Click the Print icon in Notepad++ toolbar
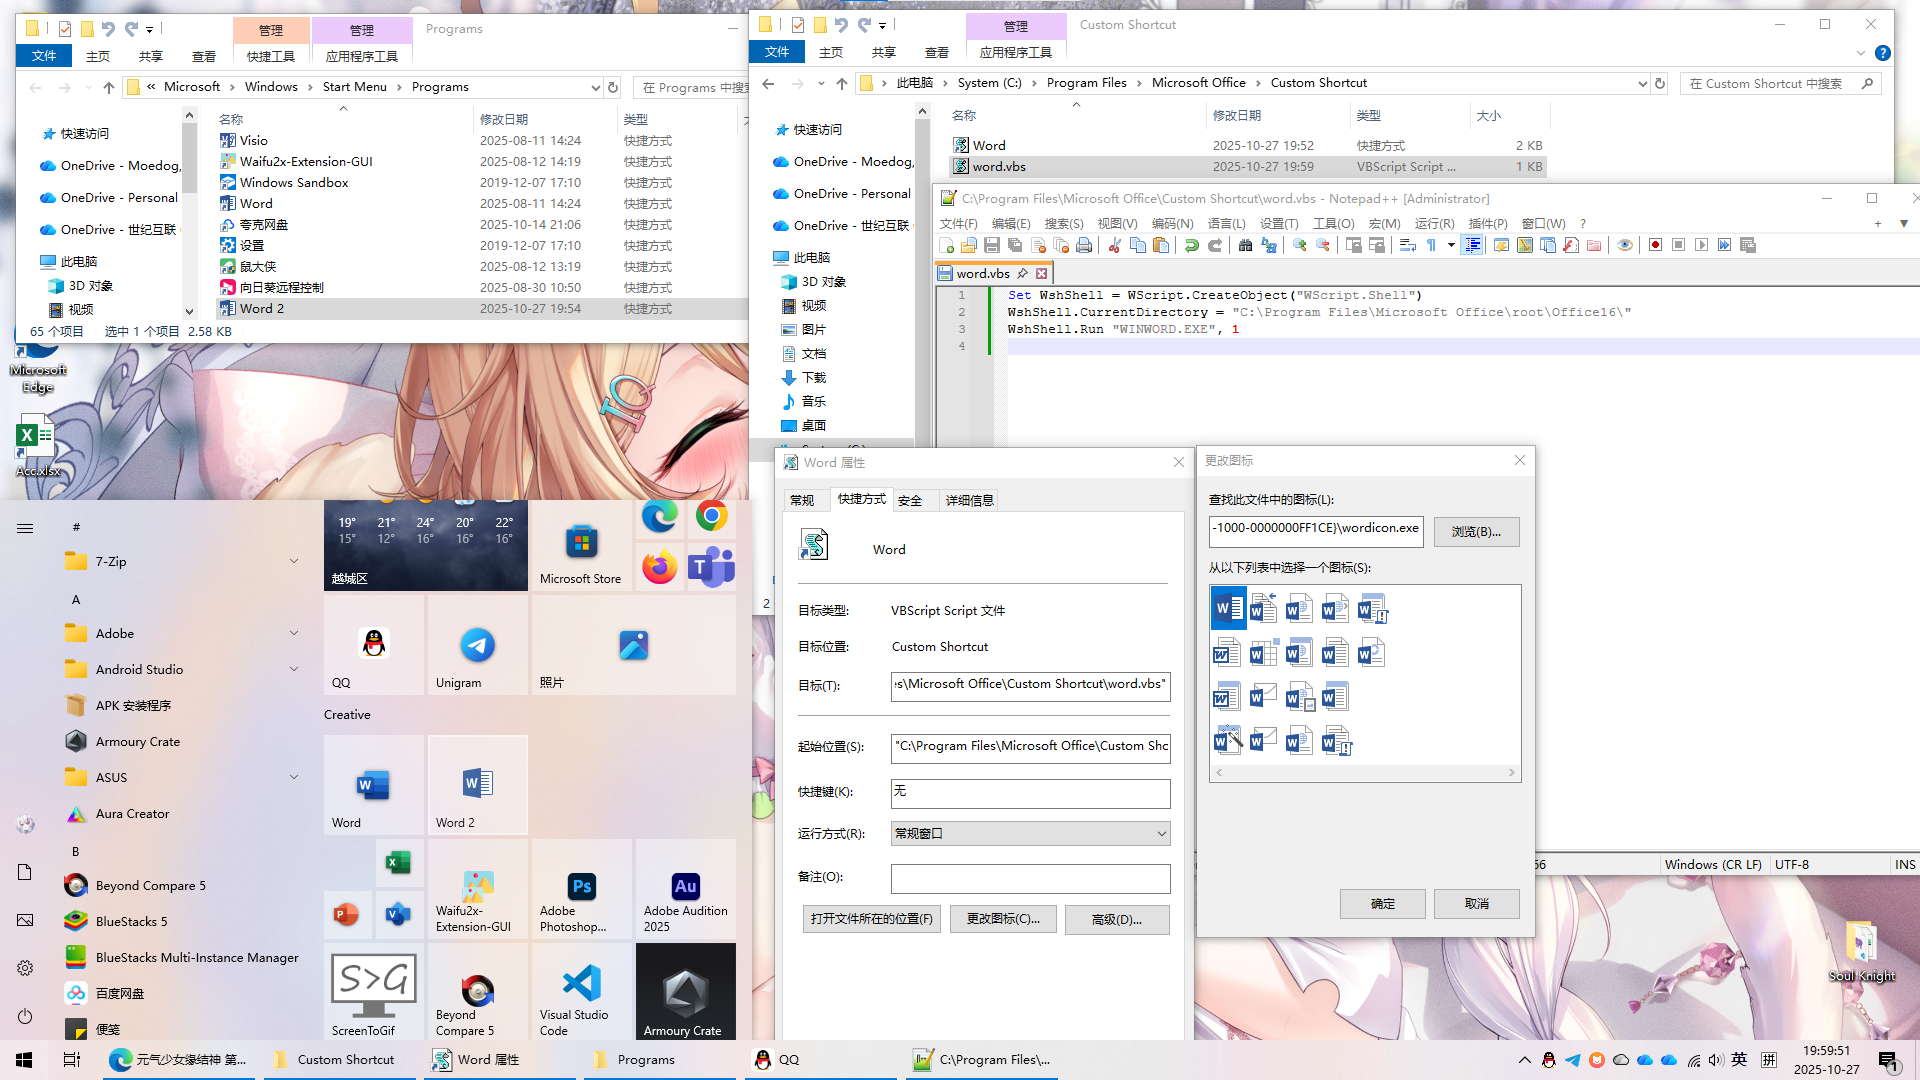 (1084, 245)
